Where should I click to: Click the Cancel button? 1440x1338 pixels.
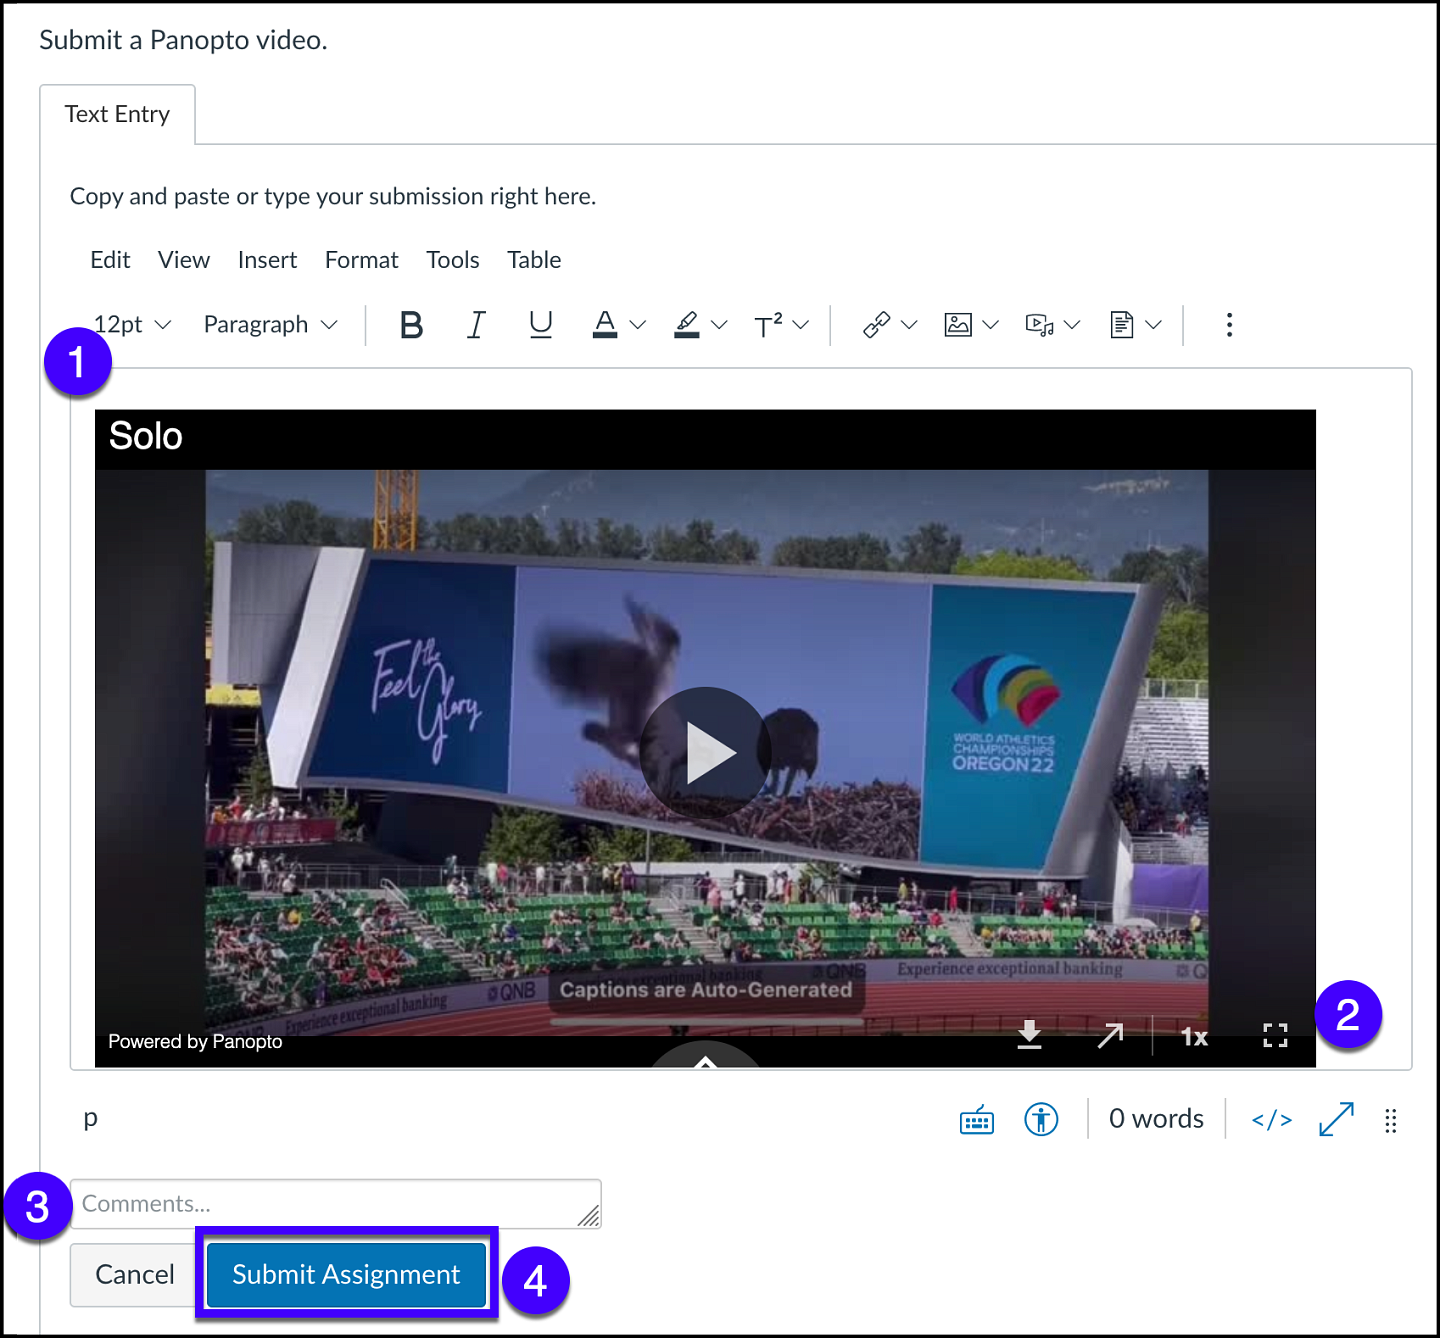tap(134, 1274)
